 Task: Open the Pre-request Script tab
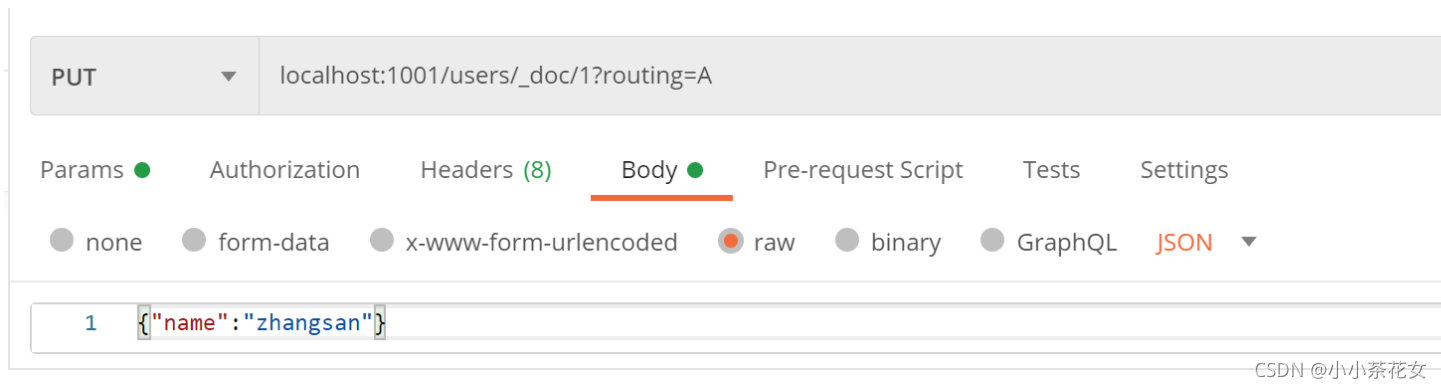click(x=863, y=170)
